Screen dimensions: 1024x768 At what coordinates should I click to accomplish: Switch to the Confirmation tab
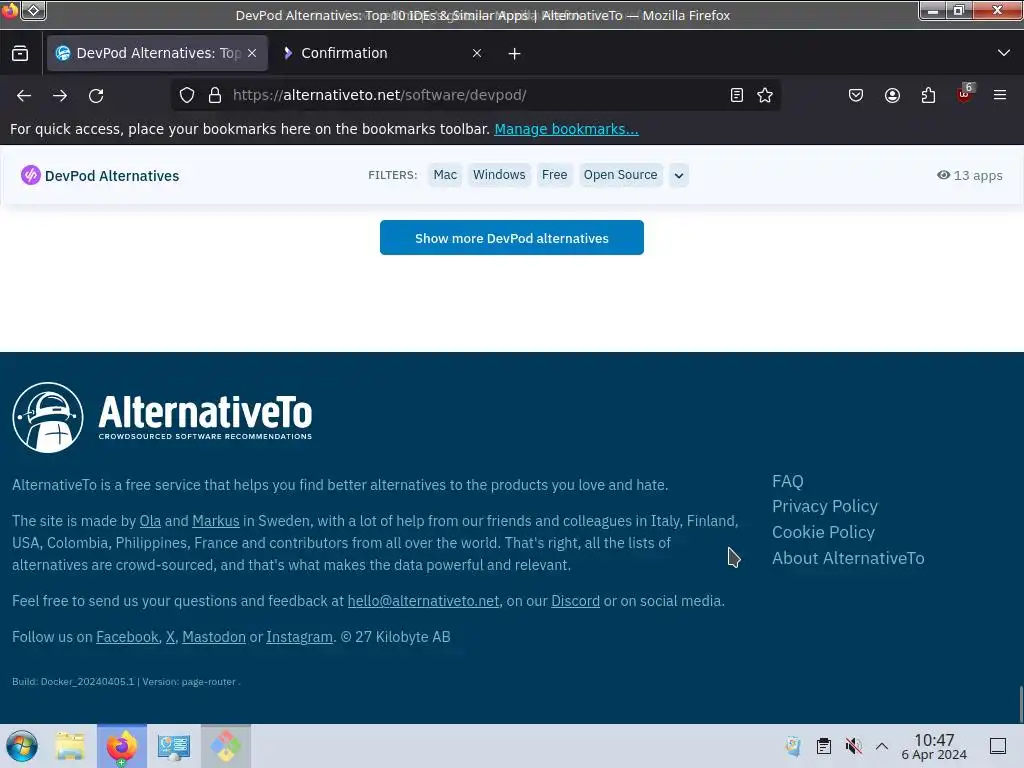(383, 54)
